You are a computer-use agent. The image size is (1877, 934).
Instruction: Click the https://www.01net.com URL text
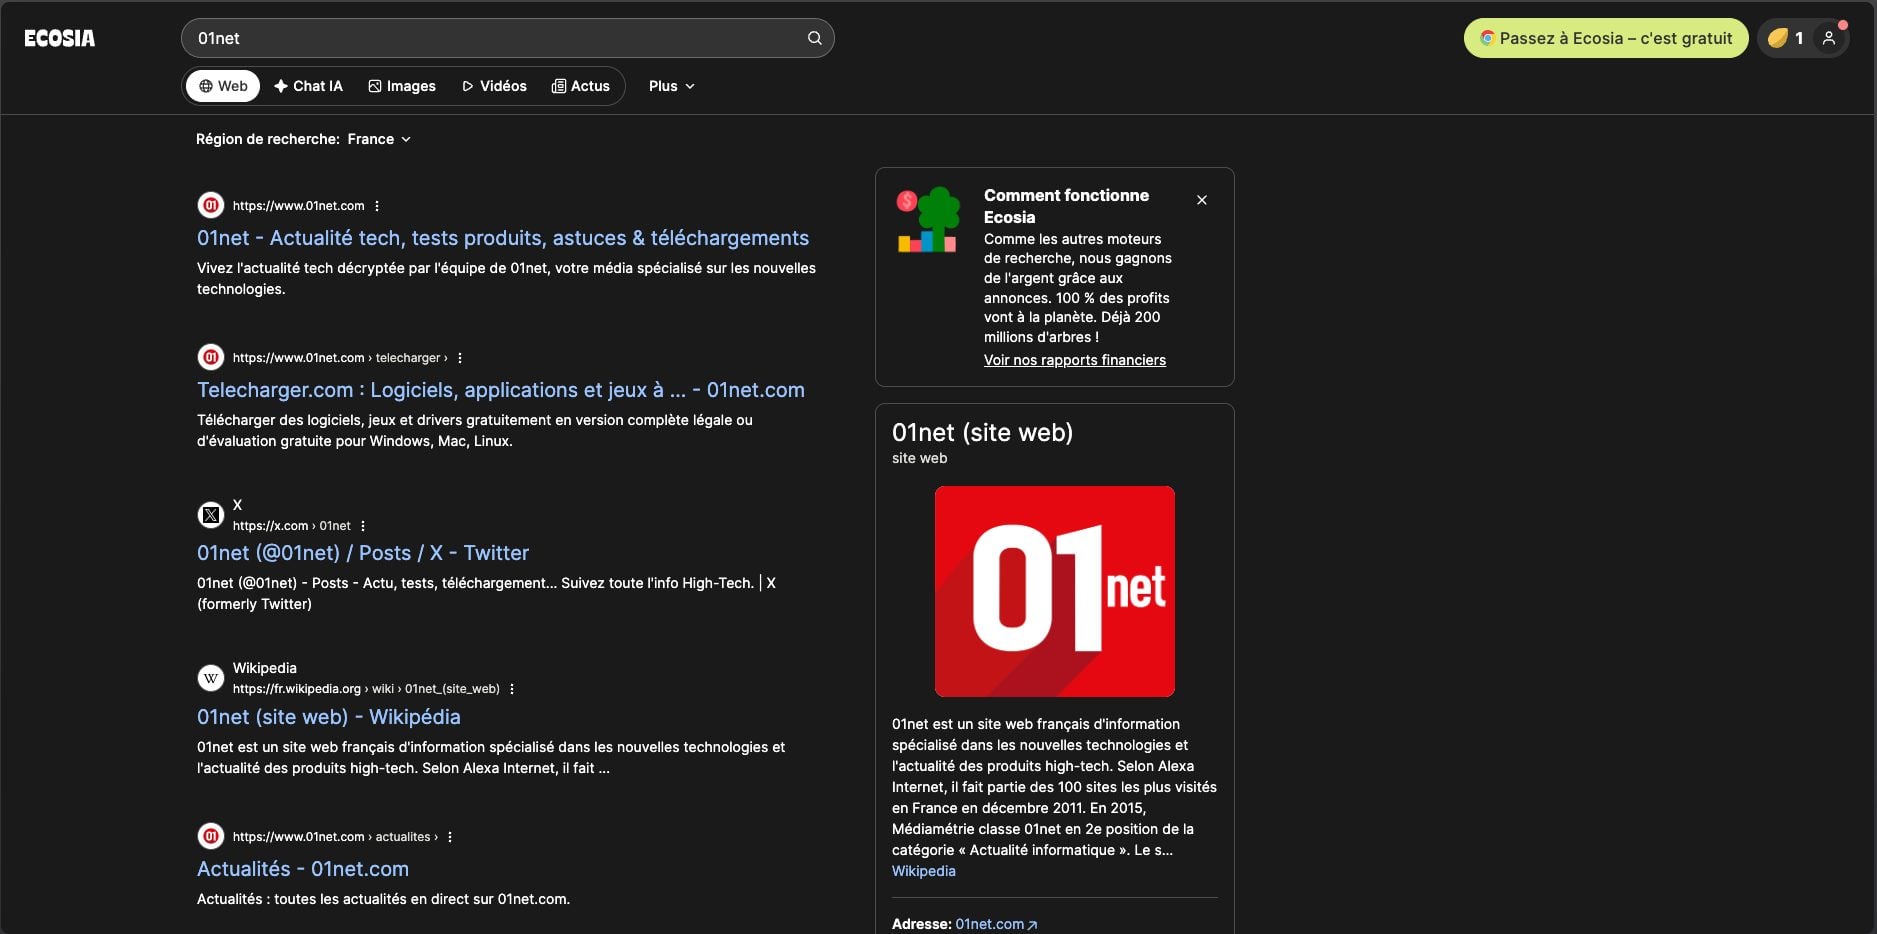point(299,206)
